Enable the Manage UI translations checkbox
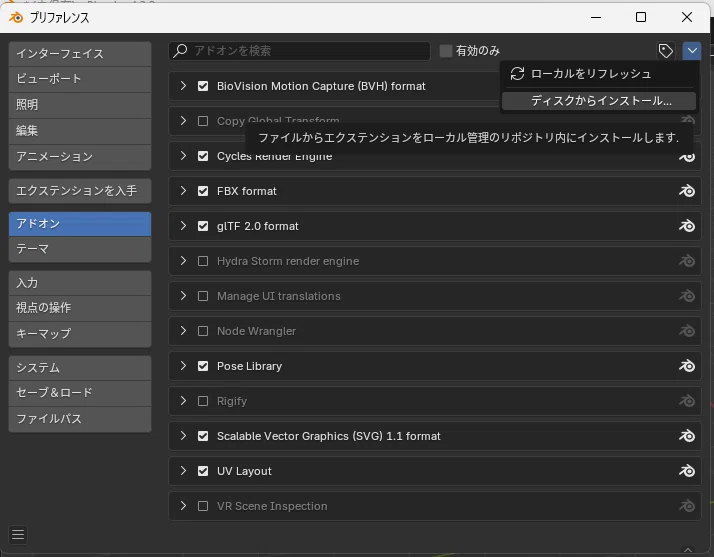The width and height of the screenshot is (714, 557). click(203, 296)
